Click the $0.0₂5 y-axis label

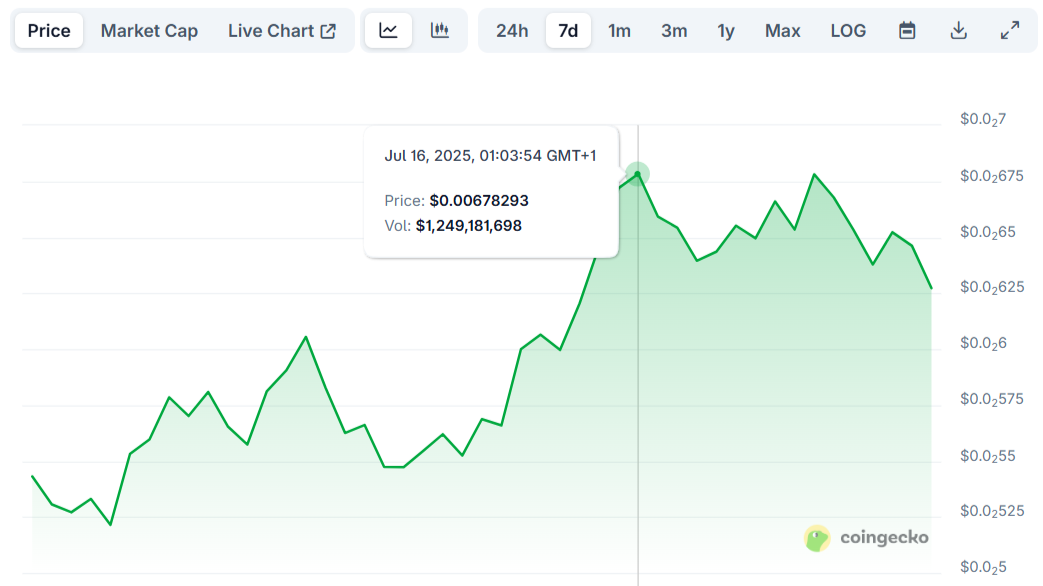[x=983, y=567]
